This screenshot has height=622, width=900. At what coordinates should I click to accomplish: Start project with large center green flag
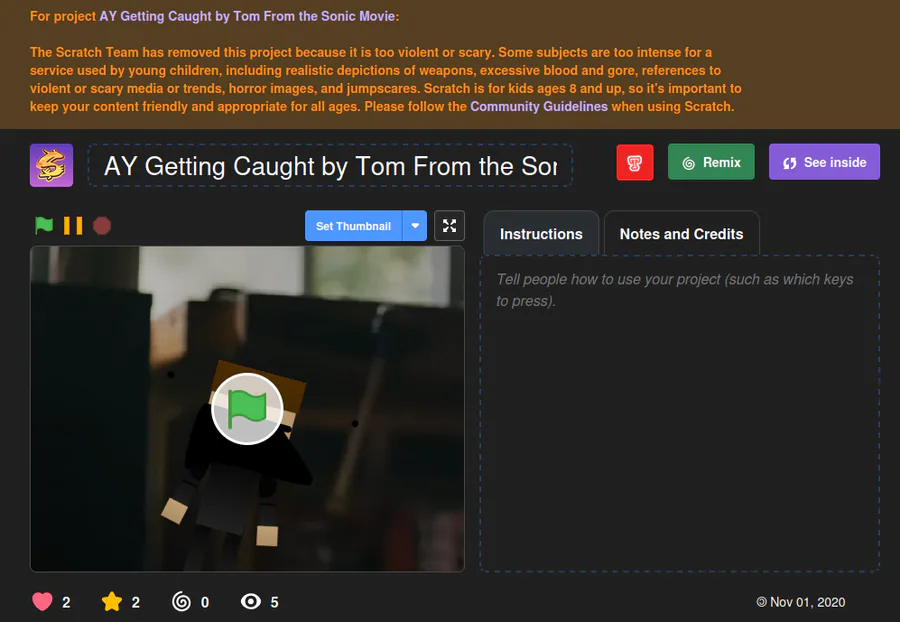pyautogui.click(x=247, y=409)
